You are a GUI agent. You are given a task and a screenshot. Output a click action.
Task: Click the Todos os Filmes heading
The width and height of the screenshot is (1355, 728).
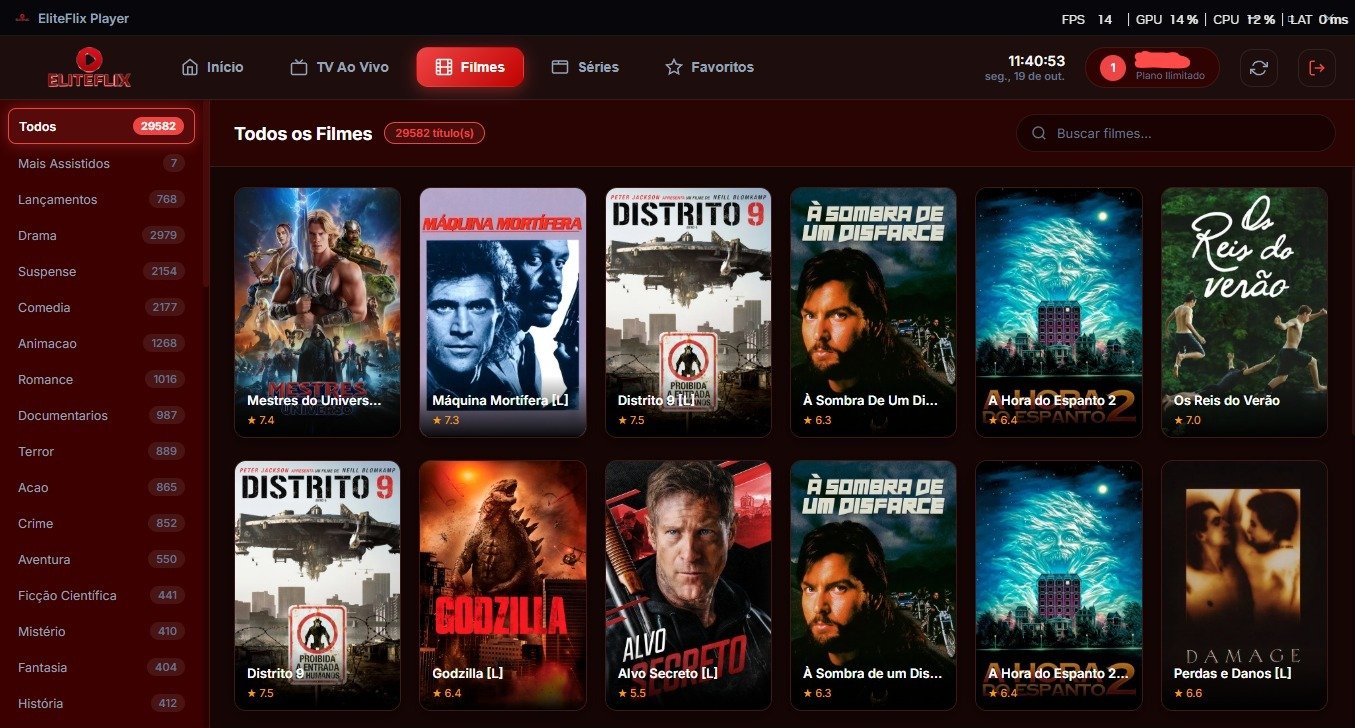point(303,133)
